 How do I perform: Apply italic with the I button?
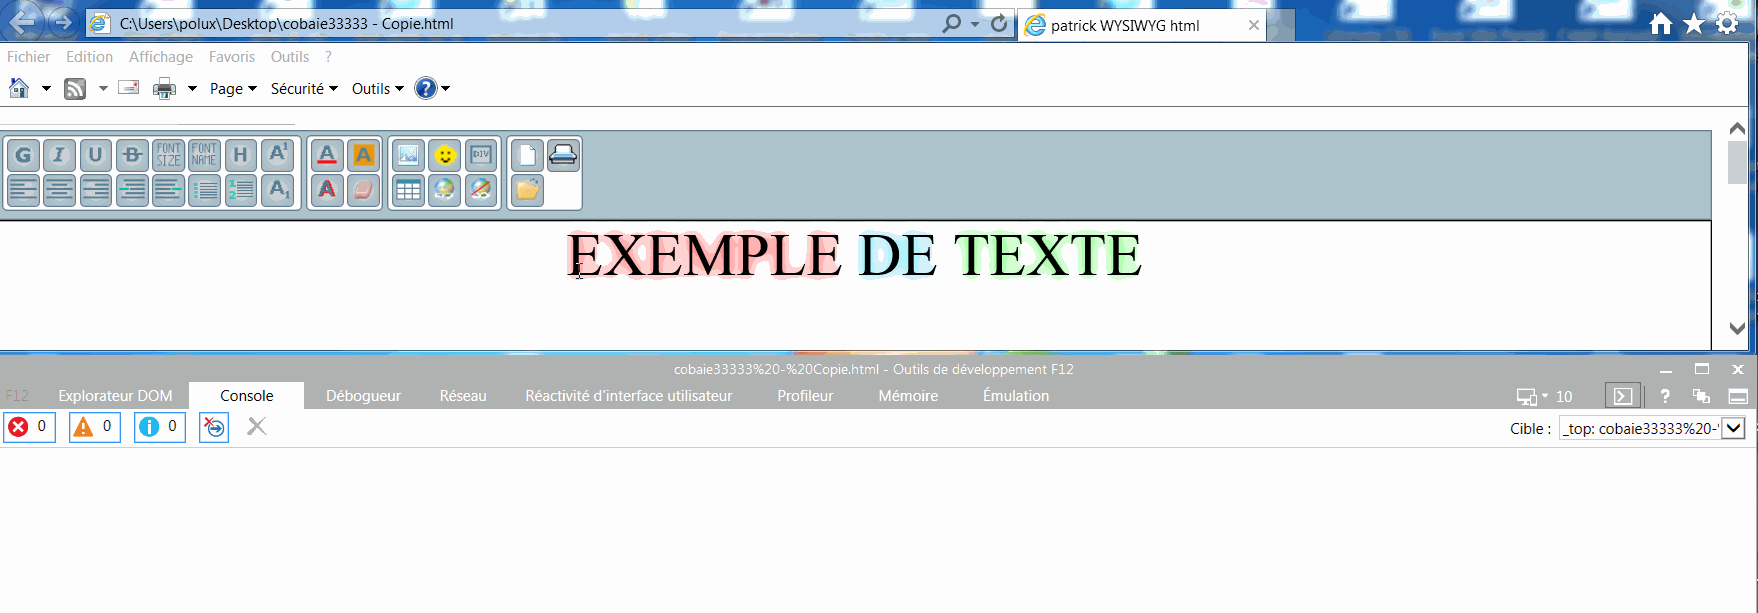pos(59,155)
